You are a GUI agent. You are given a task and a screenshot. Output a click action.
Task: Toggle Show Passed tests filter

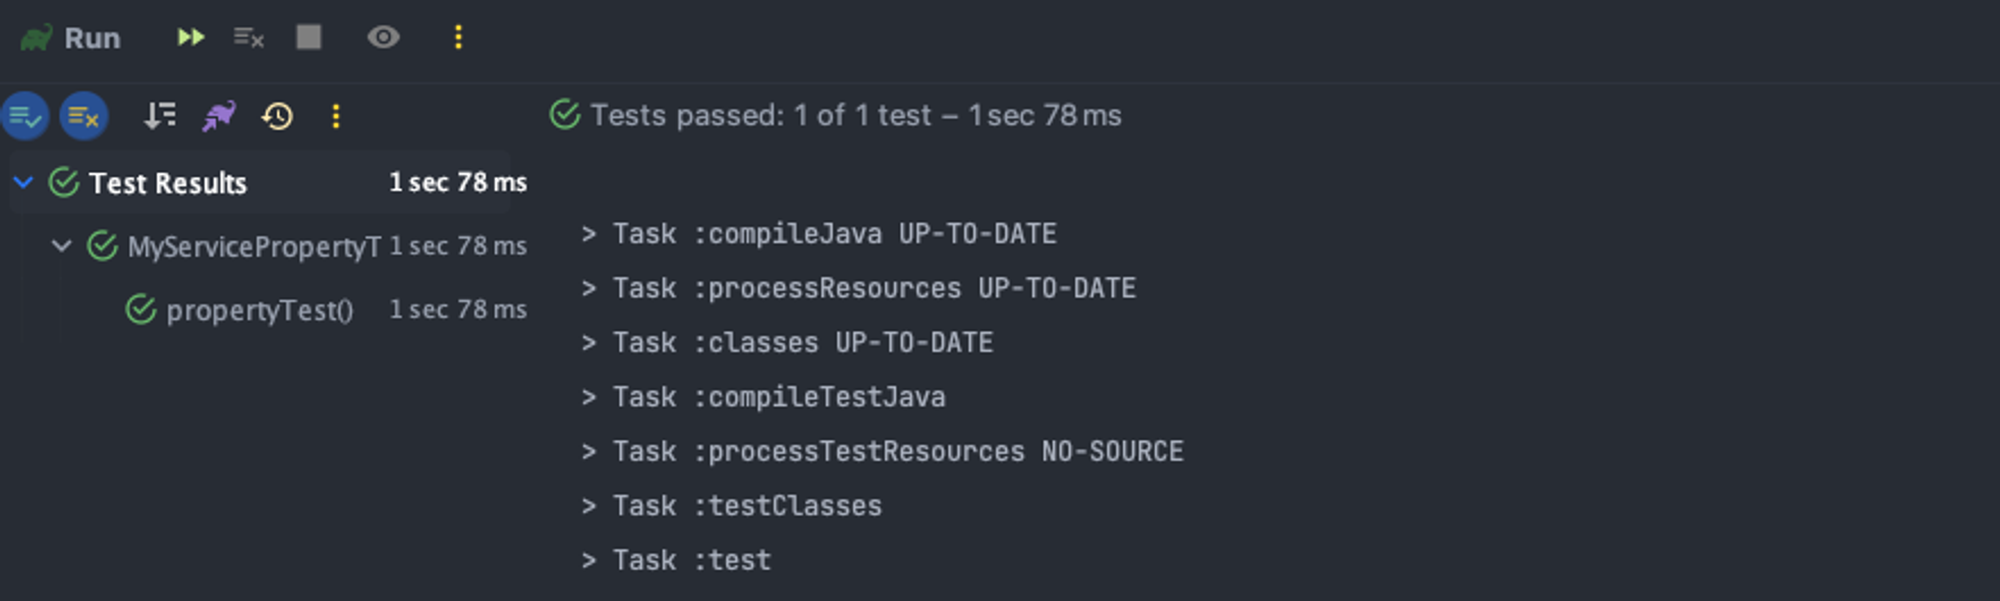pyautogui.click(x=25, y=116)
